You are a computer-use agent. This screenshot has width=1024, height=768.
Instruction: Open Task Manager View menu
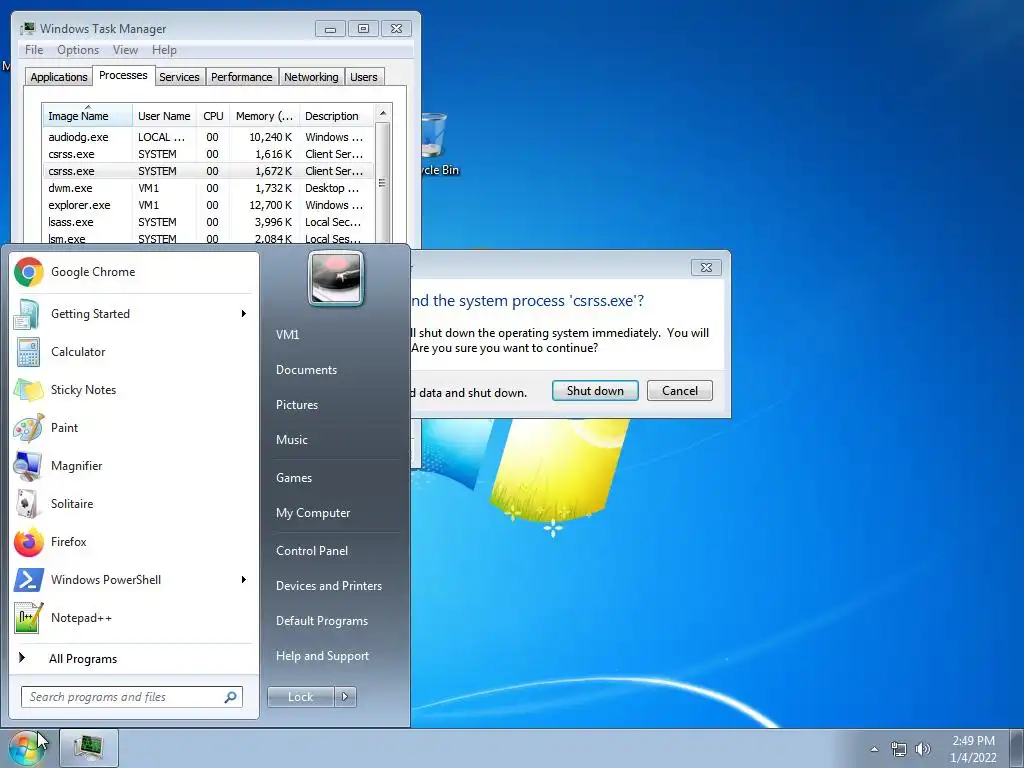coord(125,50)
